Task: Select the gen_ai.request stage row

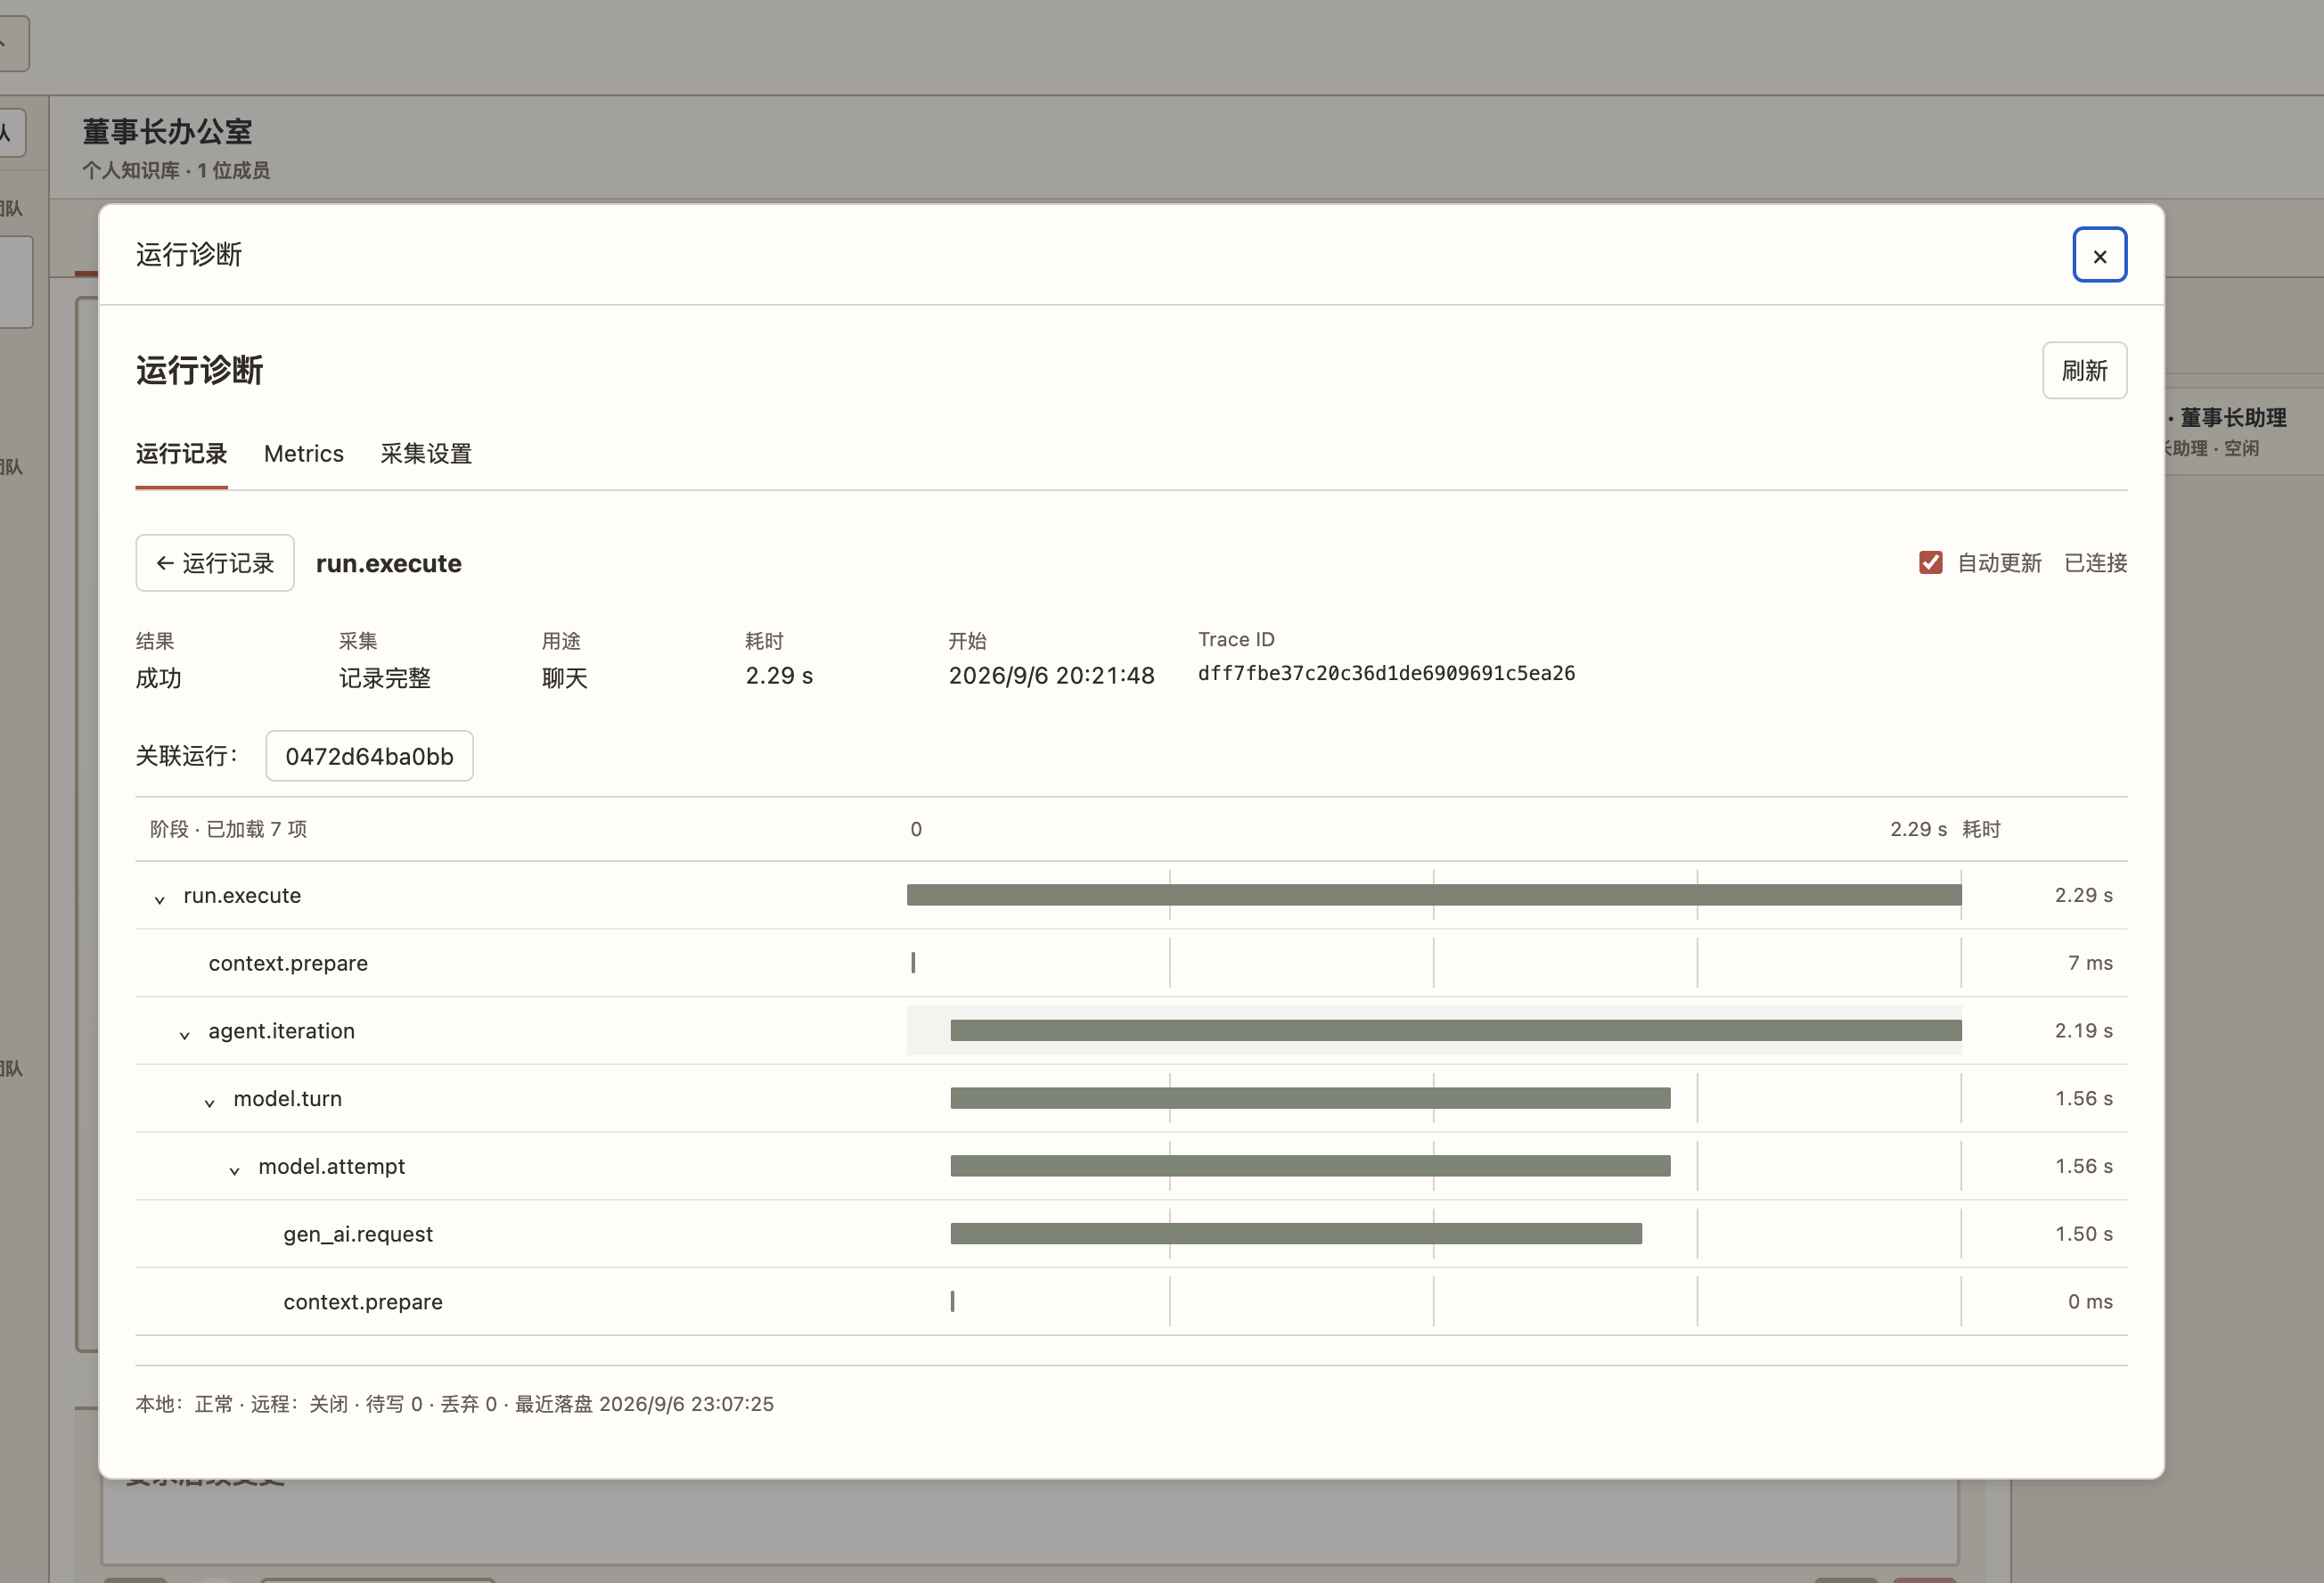Action: pos(1131,1235)
